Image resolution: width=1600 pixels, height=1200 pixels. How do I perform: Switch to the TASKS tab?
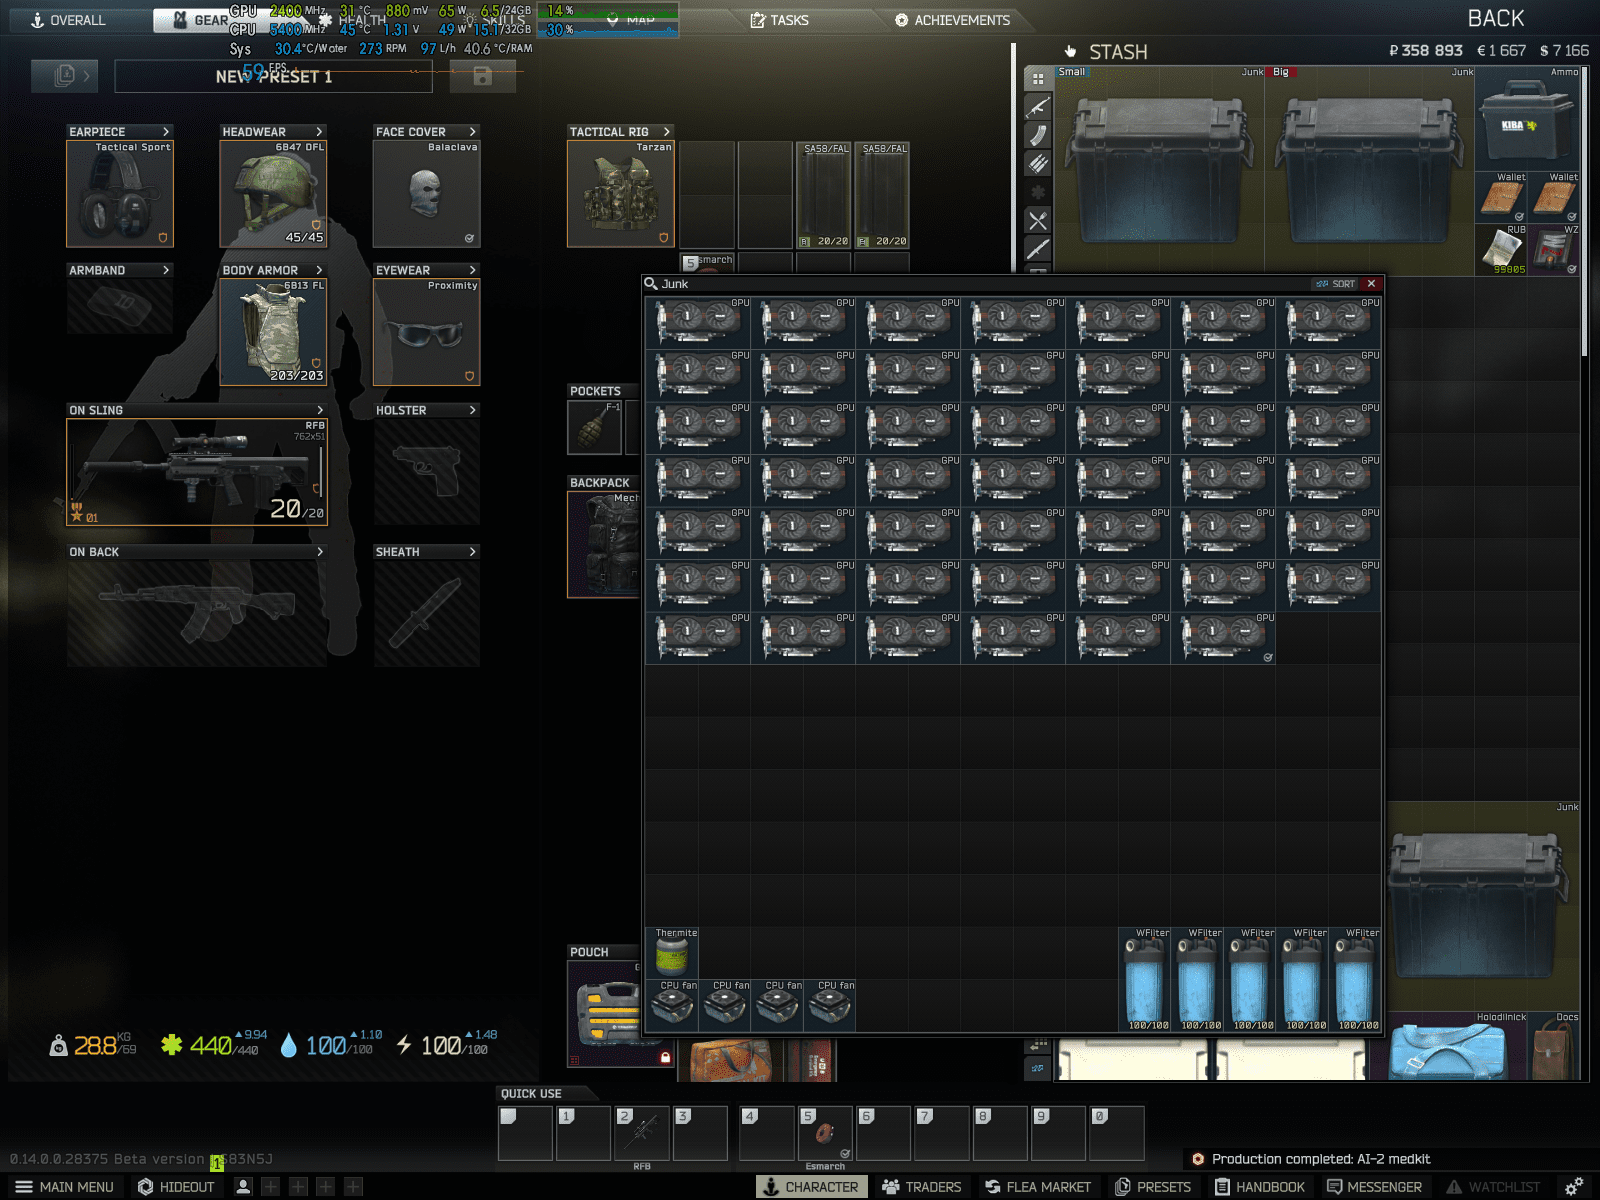tap(780, 20)
